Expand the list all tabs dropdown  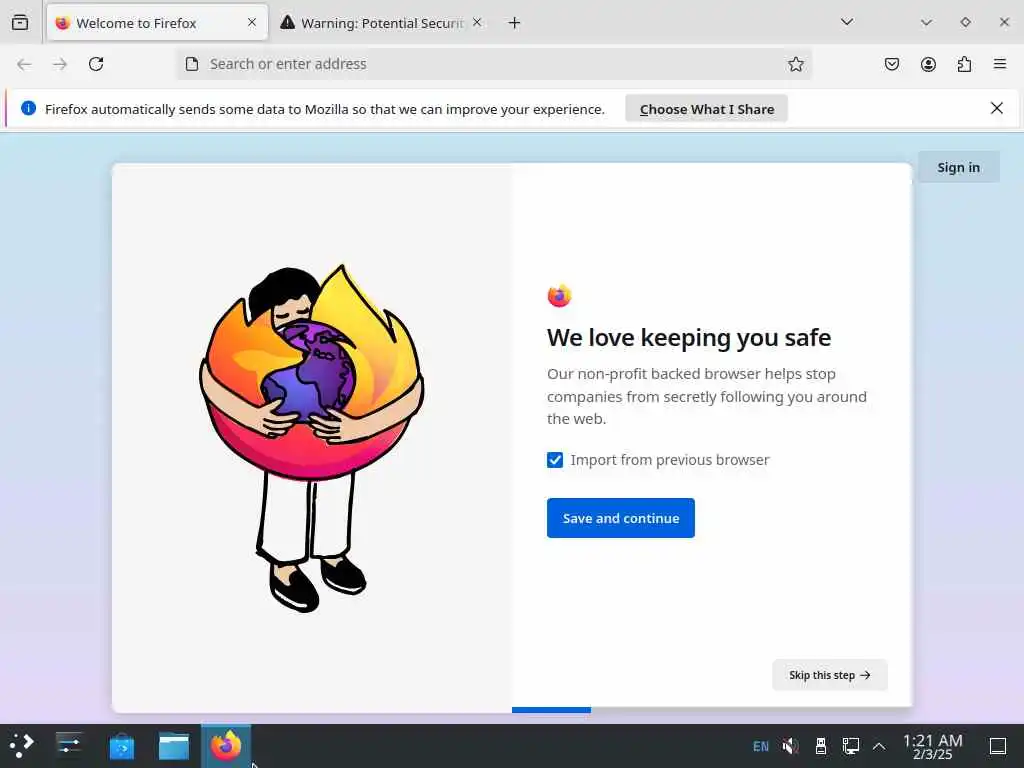pyautogui.click(x=847, y=22)
